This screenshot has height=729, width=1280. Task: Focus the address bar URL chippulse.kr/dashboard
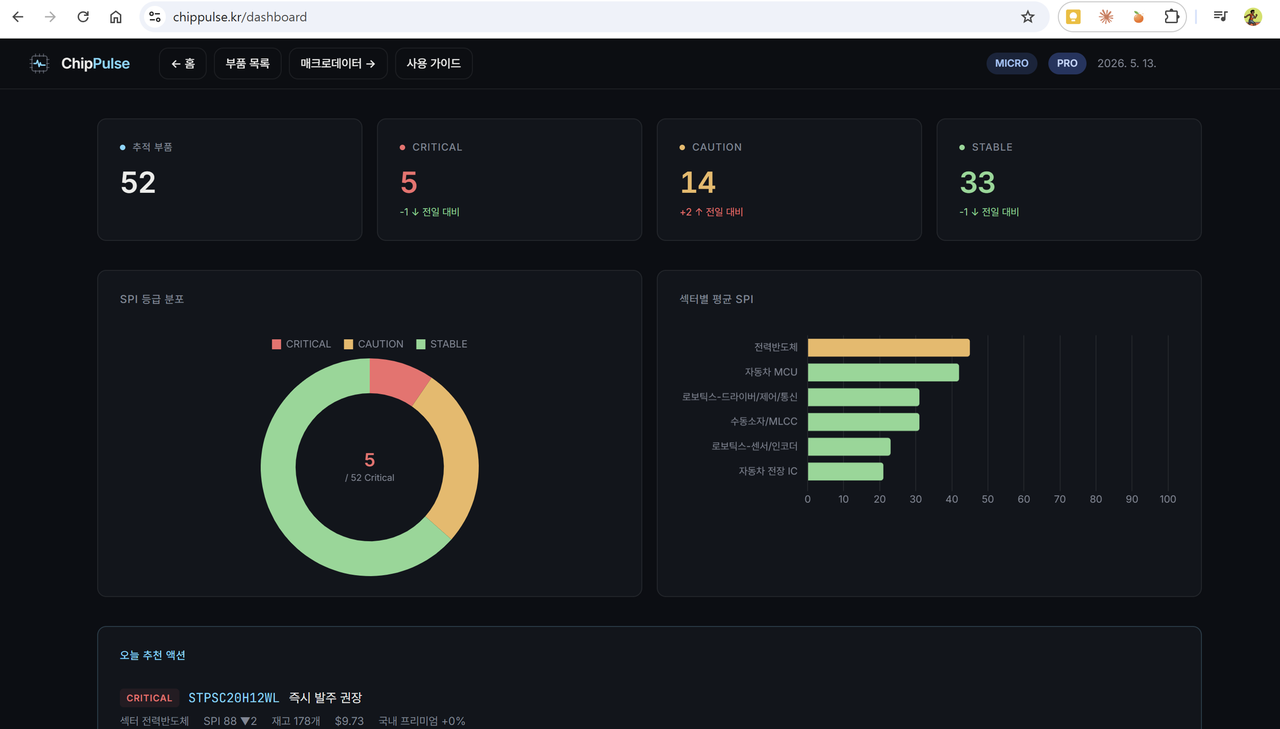click(240, 17)
